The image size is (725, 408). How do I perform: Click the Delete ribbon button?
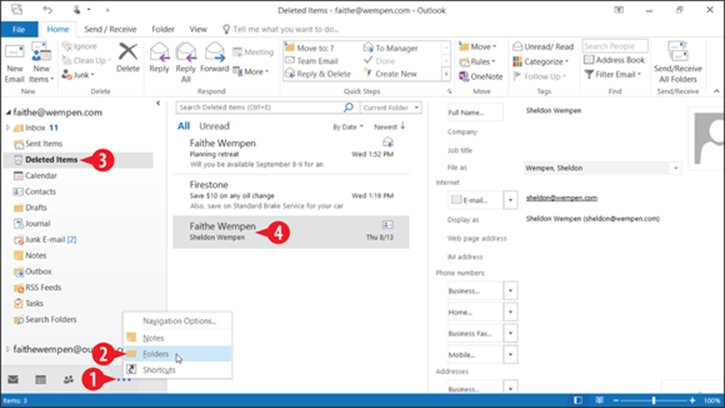click(128, 58)
